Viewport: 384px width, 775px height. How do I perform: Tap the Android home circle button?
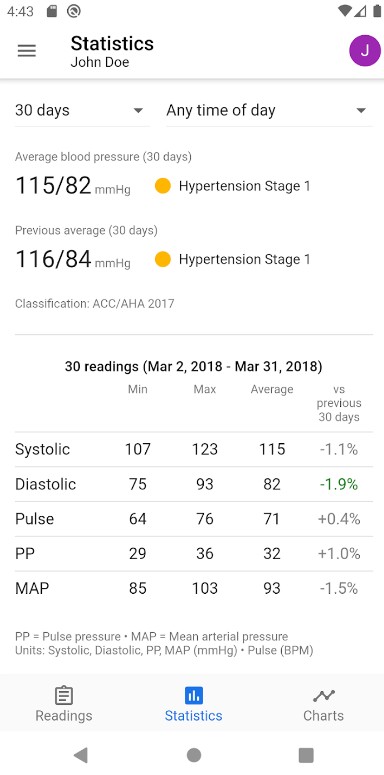pos(194,755)
